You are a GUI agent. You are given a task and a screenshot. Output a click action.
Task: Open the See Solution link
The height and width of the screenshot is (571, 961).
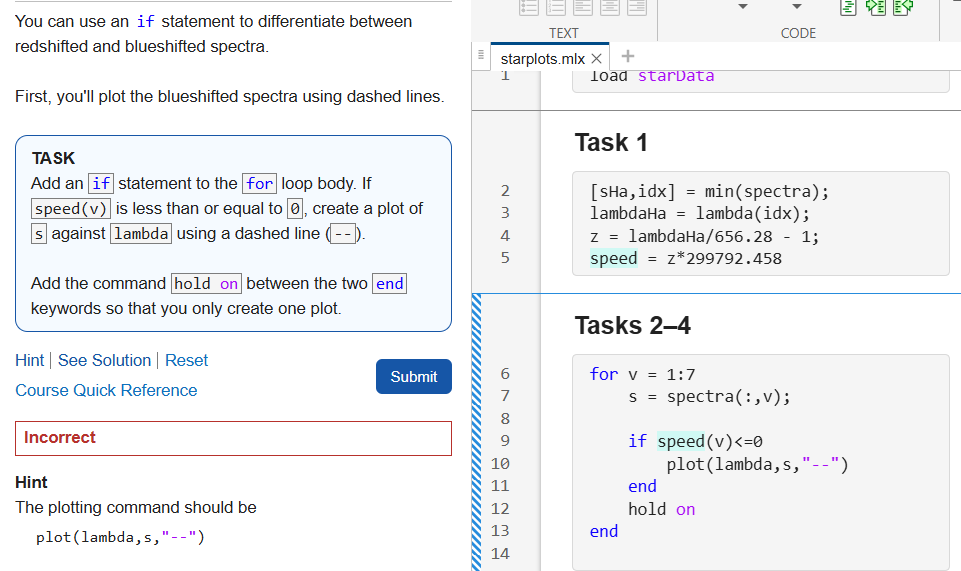pos(104,360)
